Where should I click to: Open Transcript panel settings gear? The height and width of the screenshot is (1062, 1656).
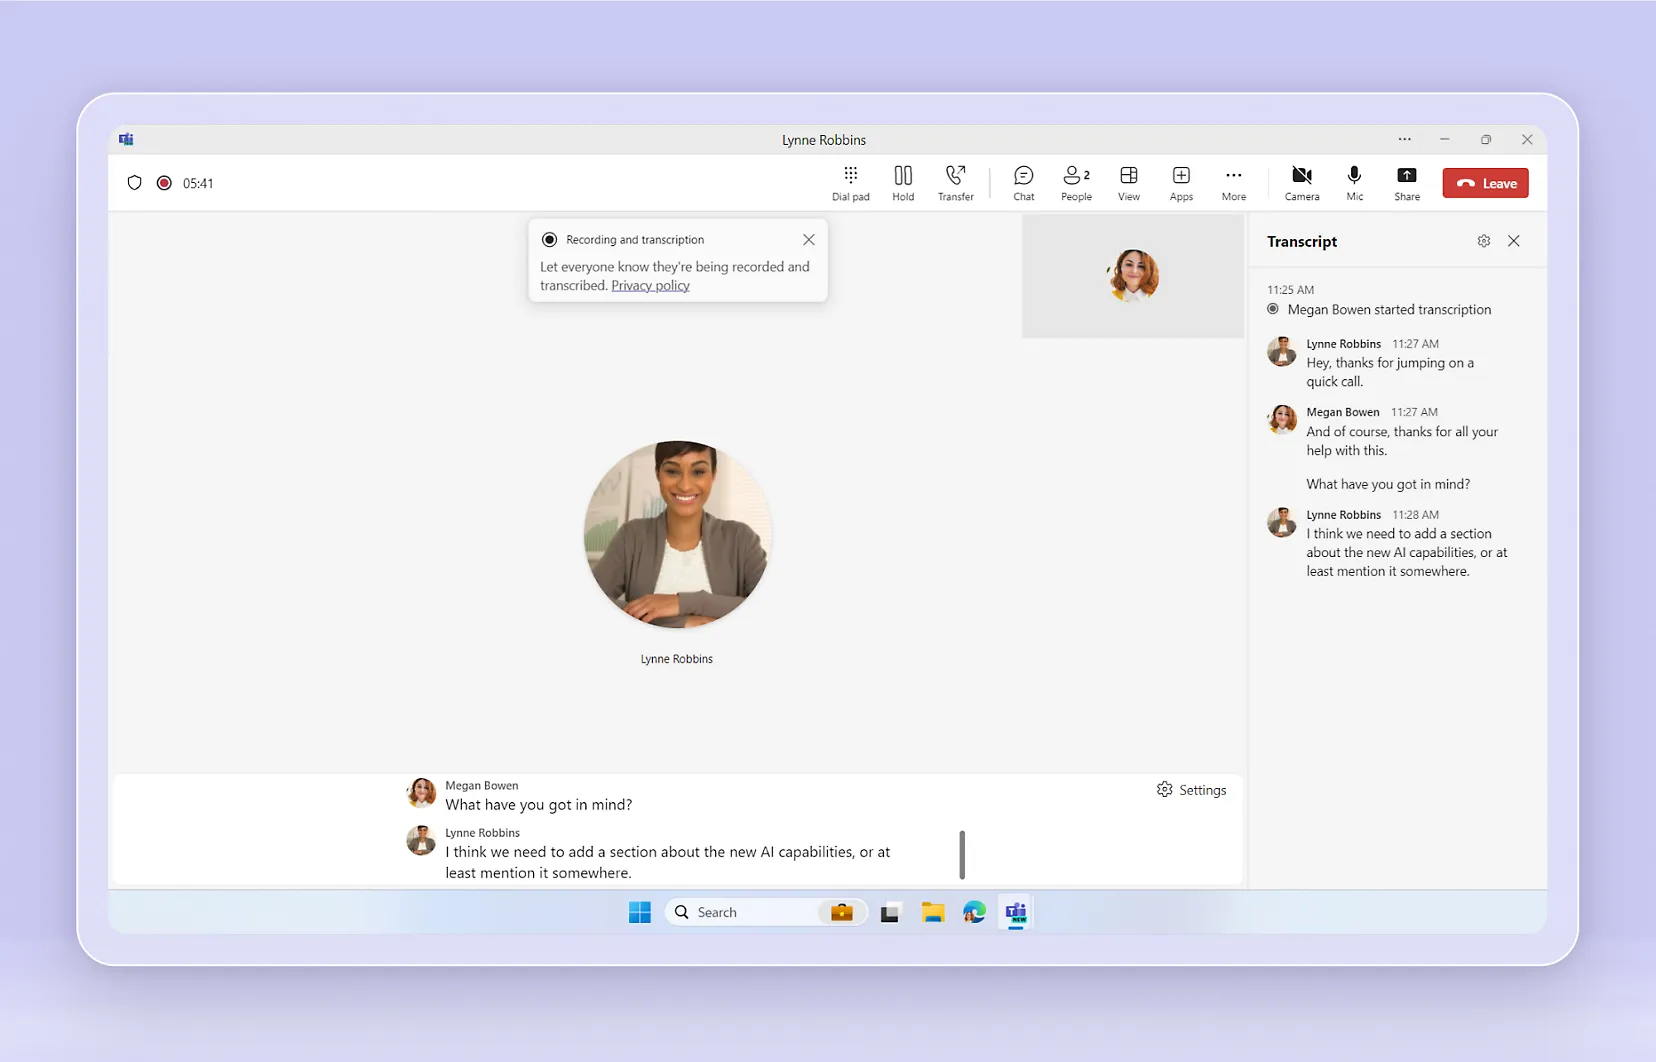[x=1484, y=241]
